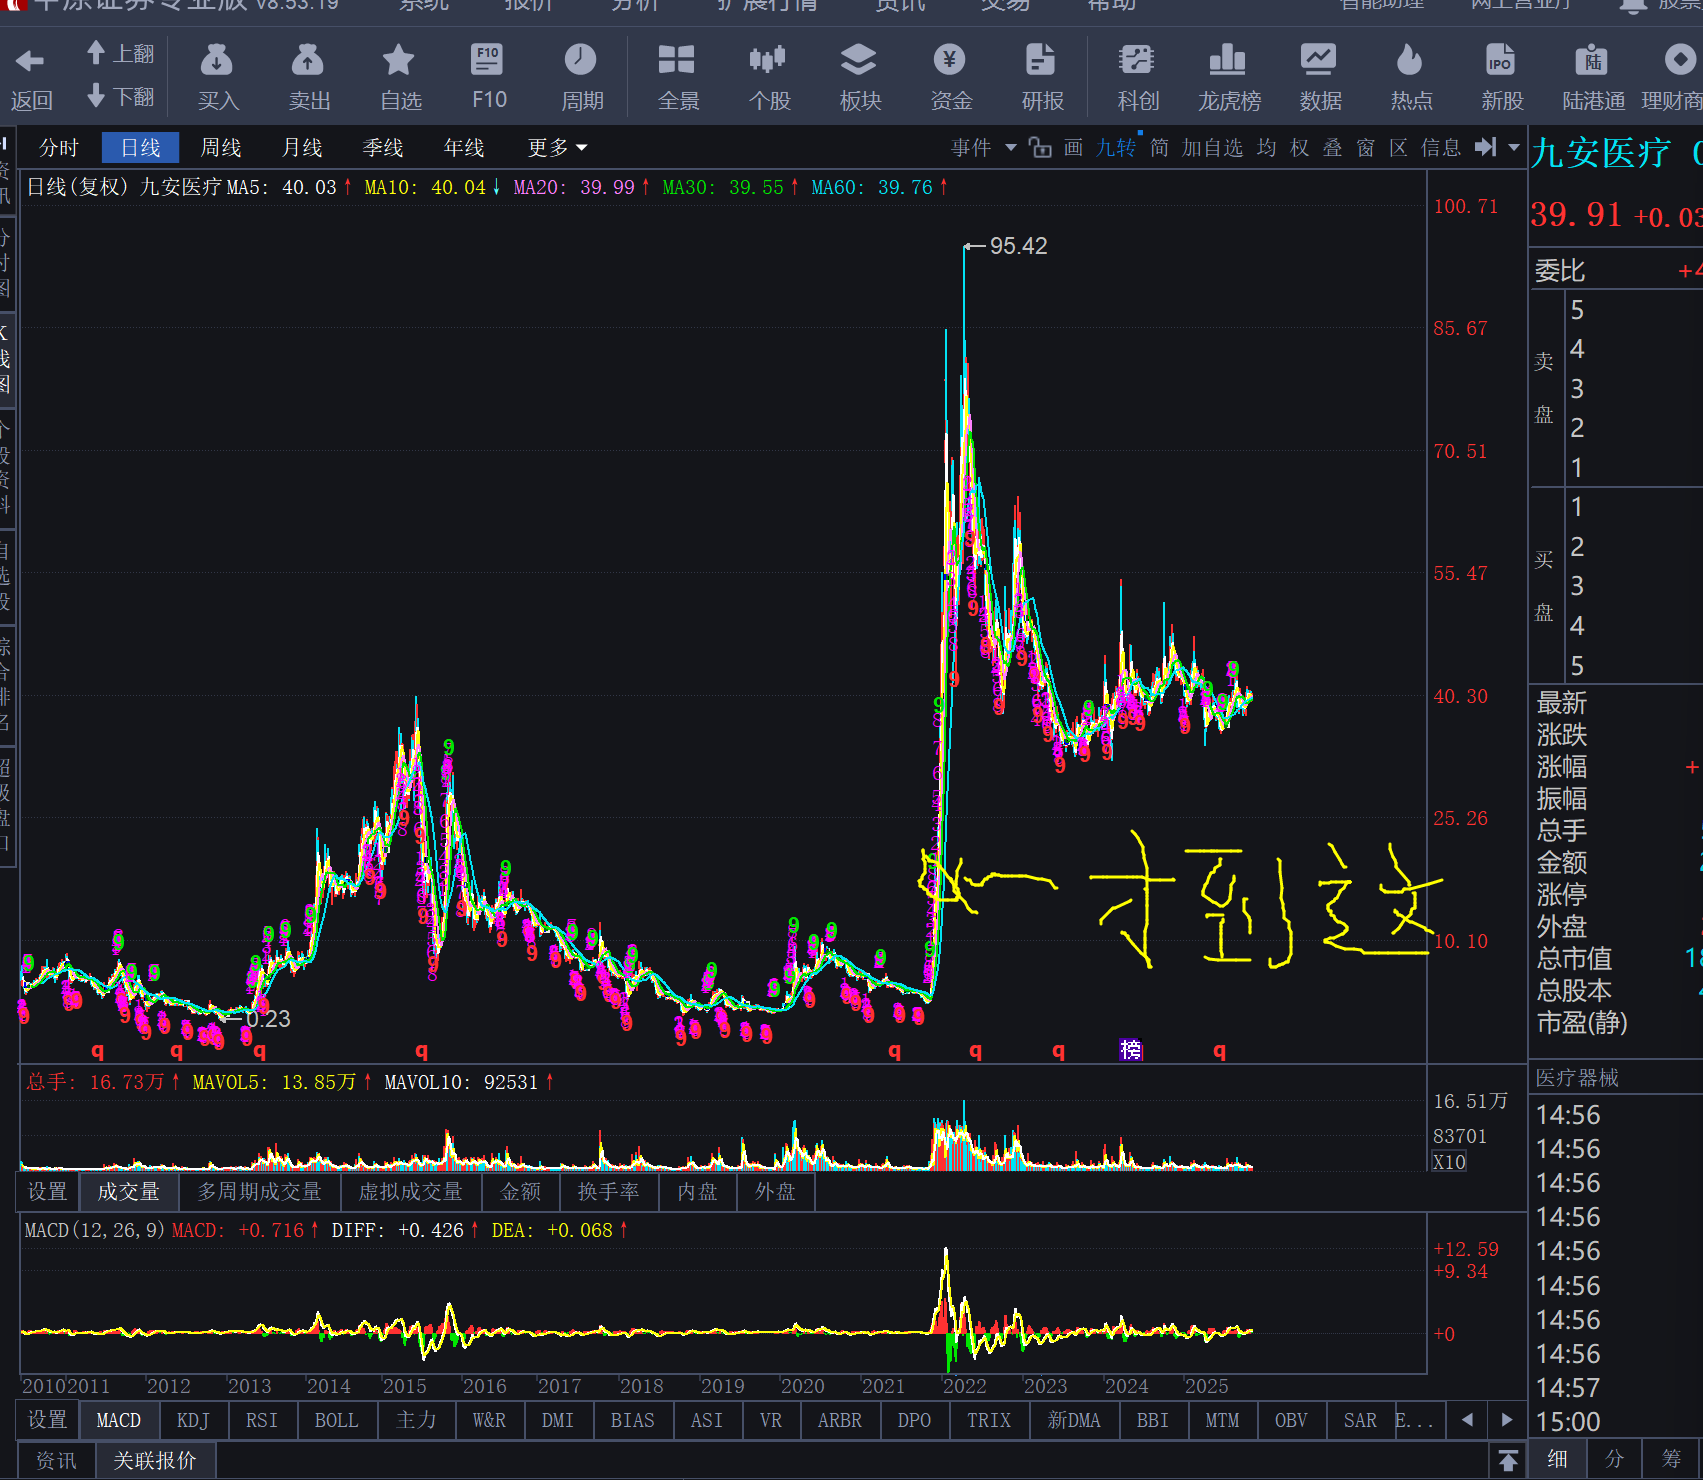
Task: Click the 返回 back arrow
Action: pyautogui.click(x=30, y=62)
